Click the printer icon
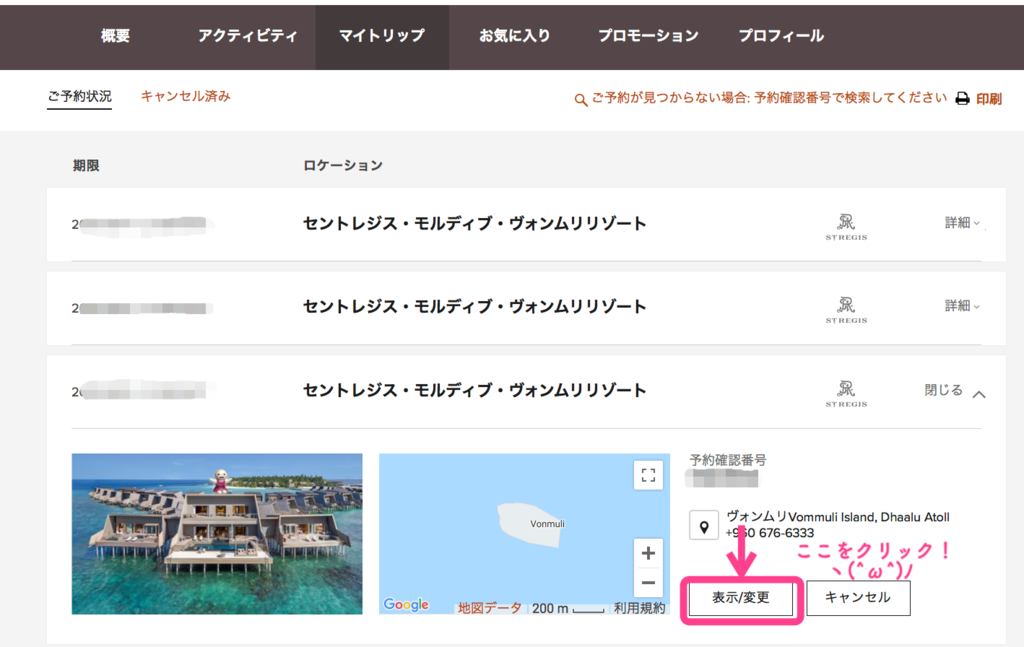The height and width of the screenshot is (647, 1024). pos(962,99)
